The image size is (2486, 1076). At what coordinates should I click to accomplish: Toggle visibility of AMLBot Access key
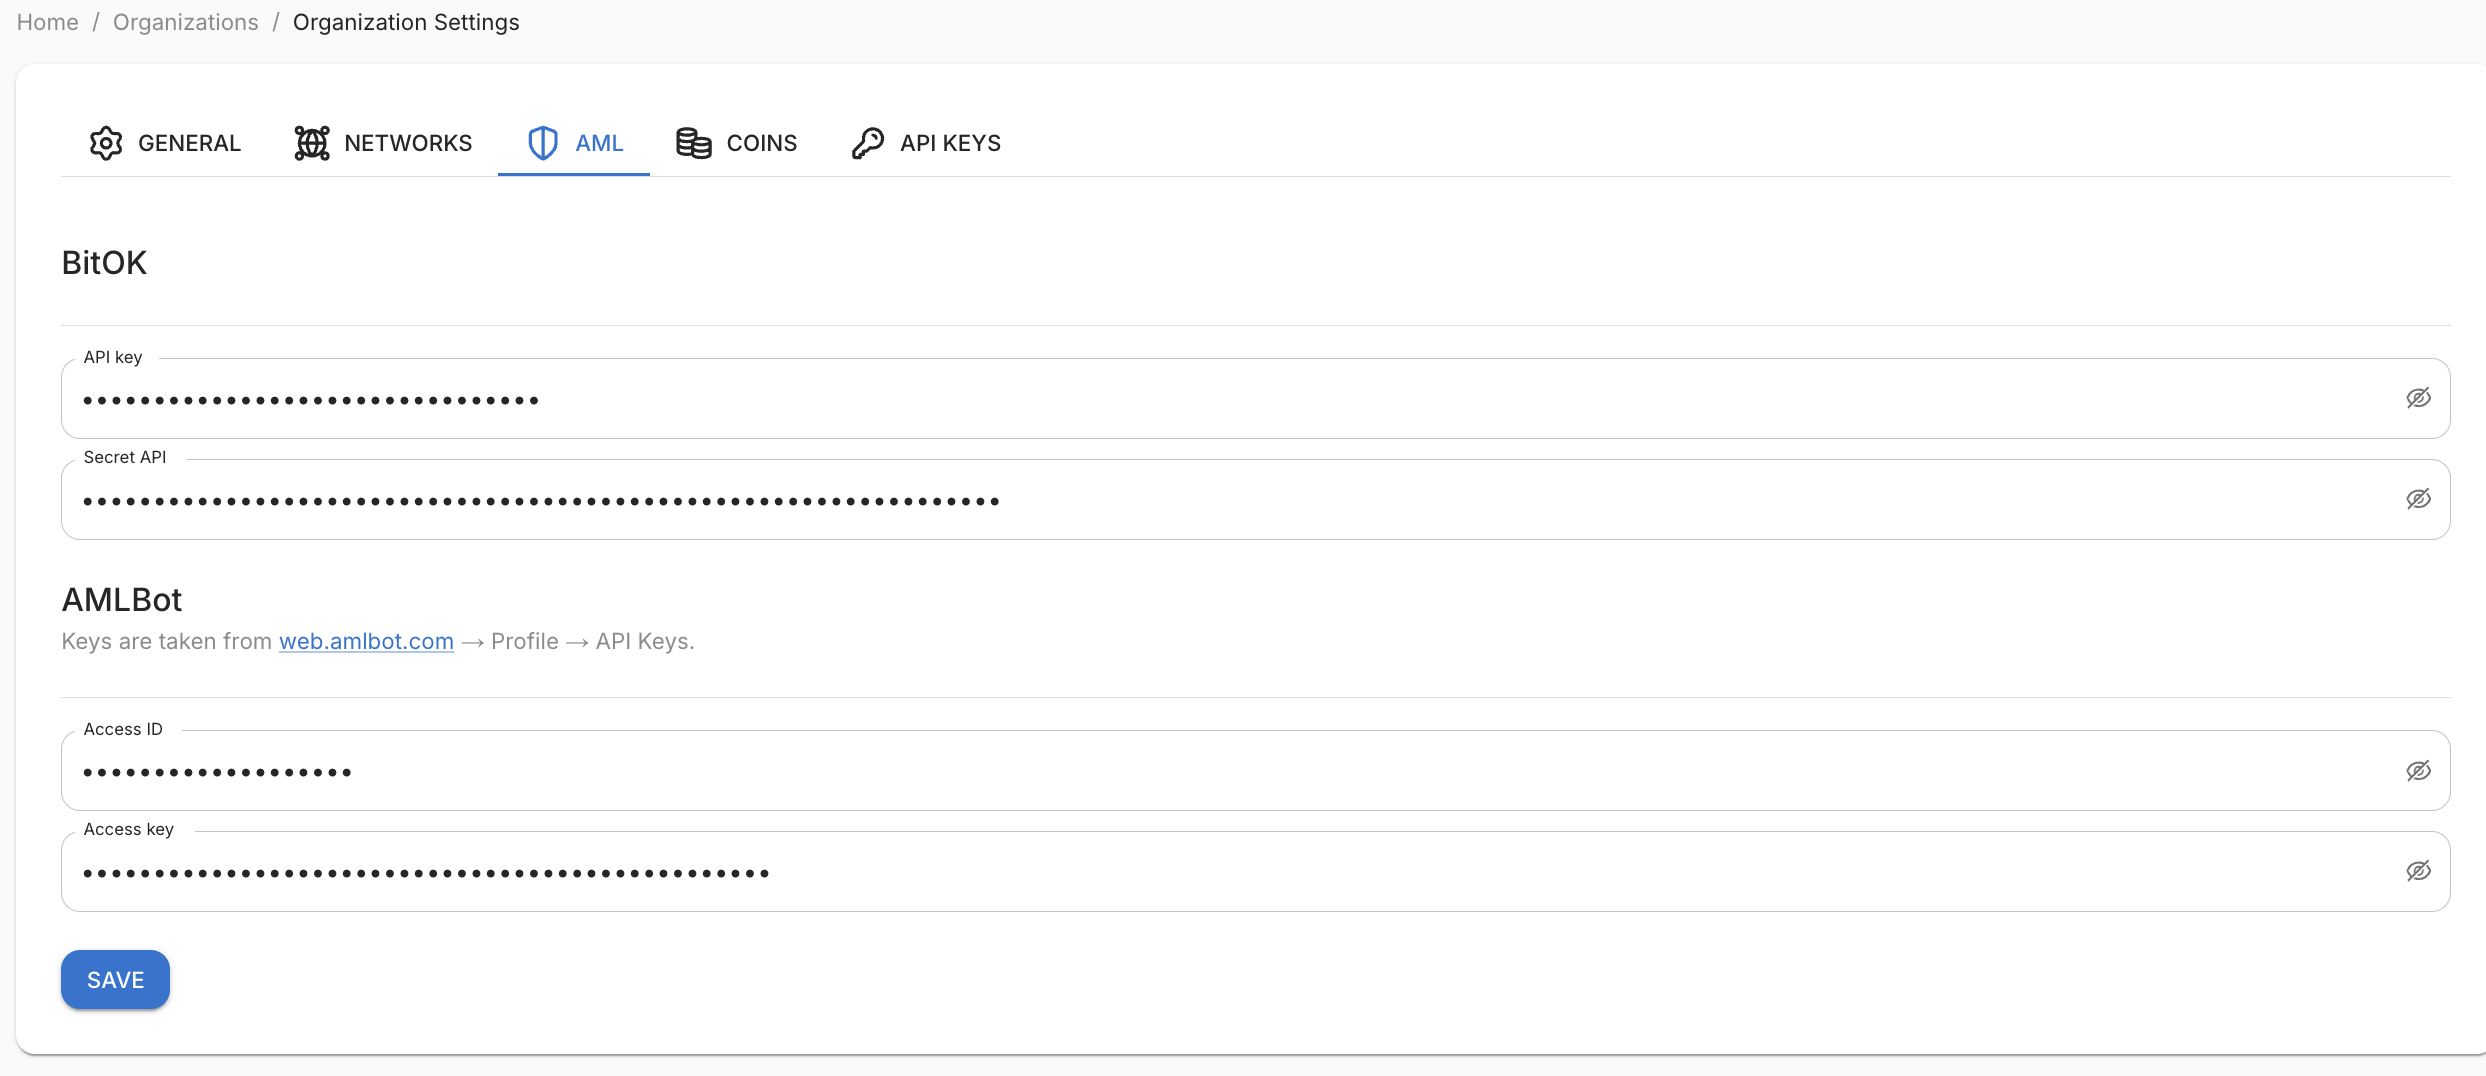point(2418,871)
